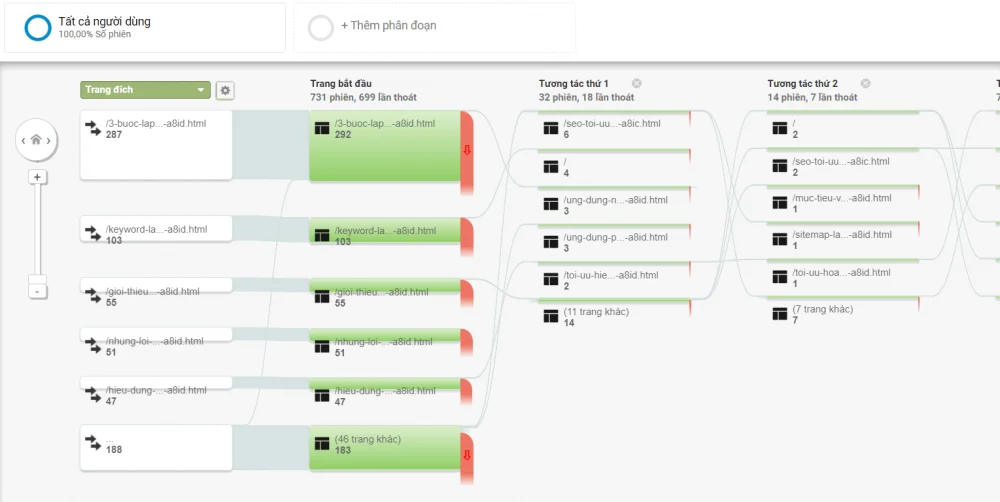Pan left with the left arrow

click(23, 141)
